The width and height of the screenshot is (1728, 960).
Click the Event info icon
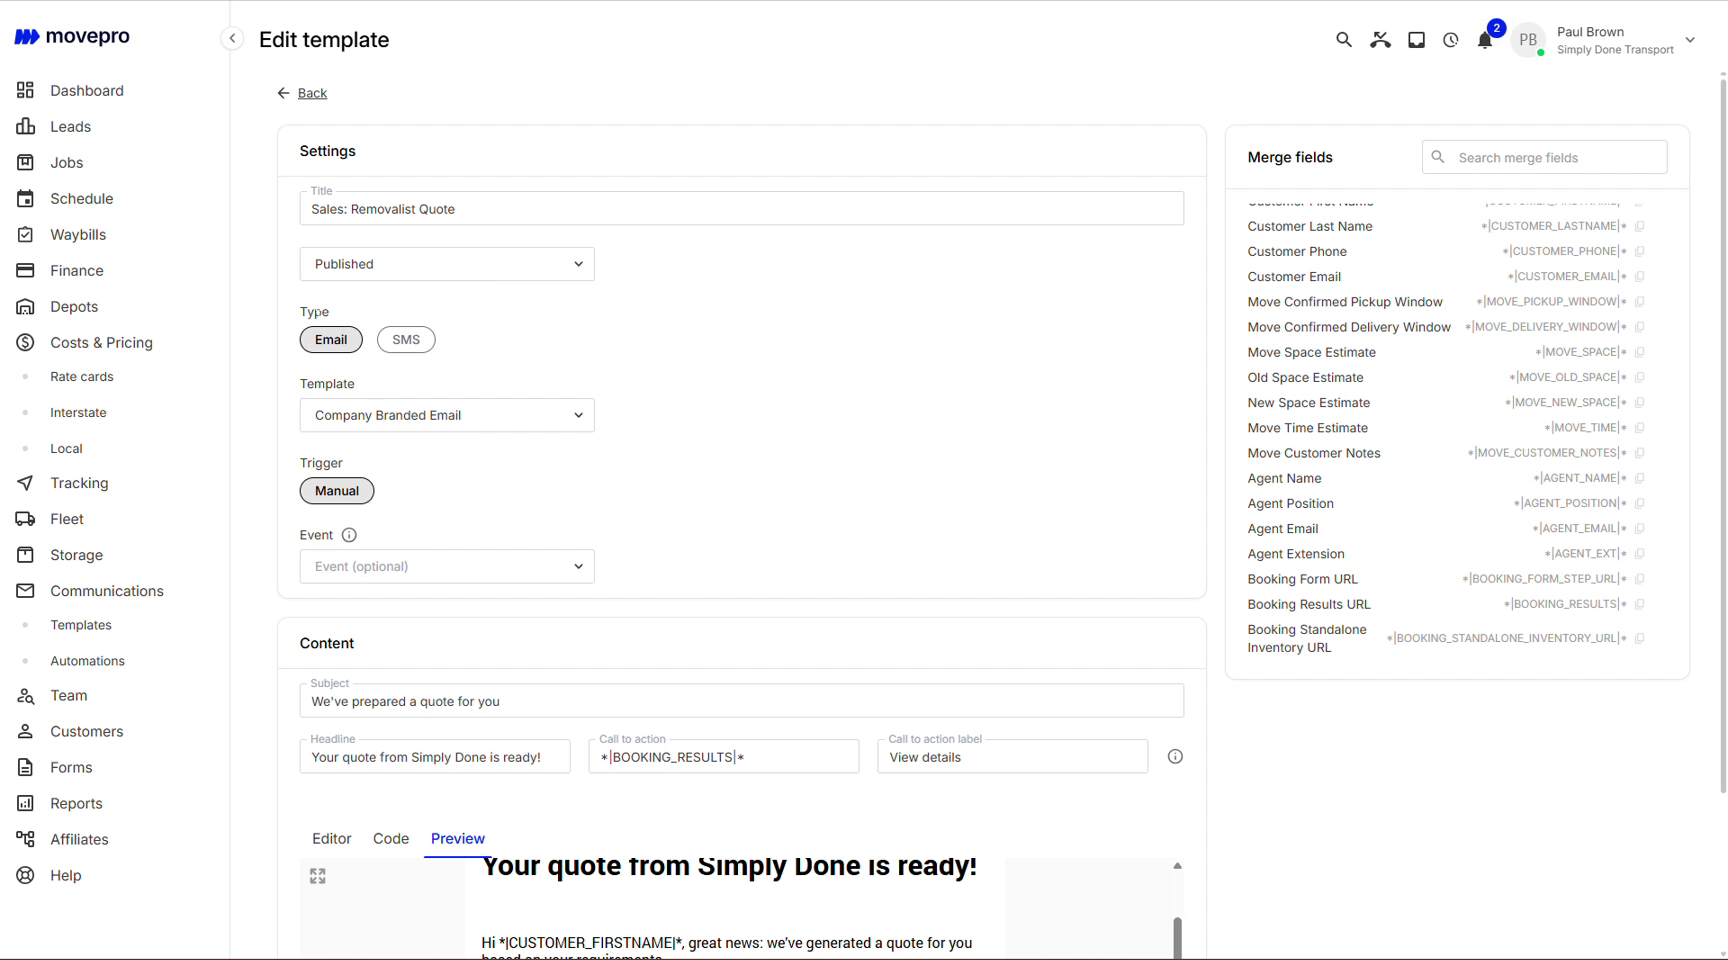(x=349, y=535)
